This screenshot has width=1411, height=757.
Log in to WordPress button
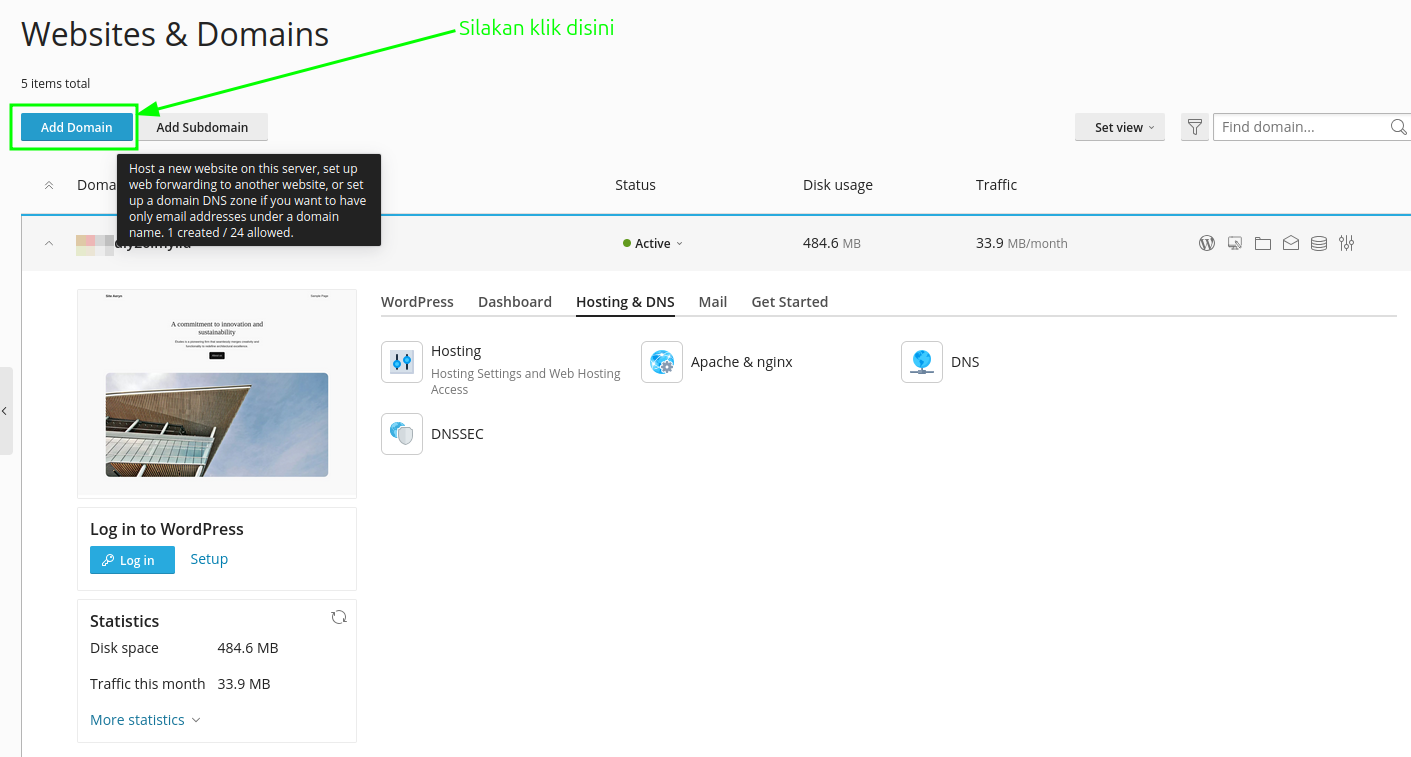[x=132, y=560]
